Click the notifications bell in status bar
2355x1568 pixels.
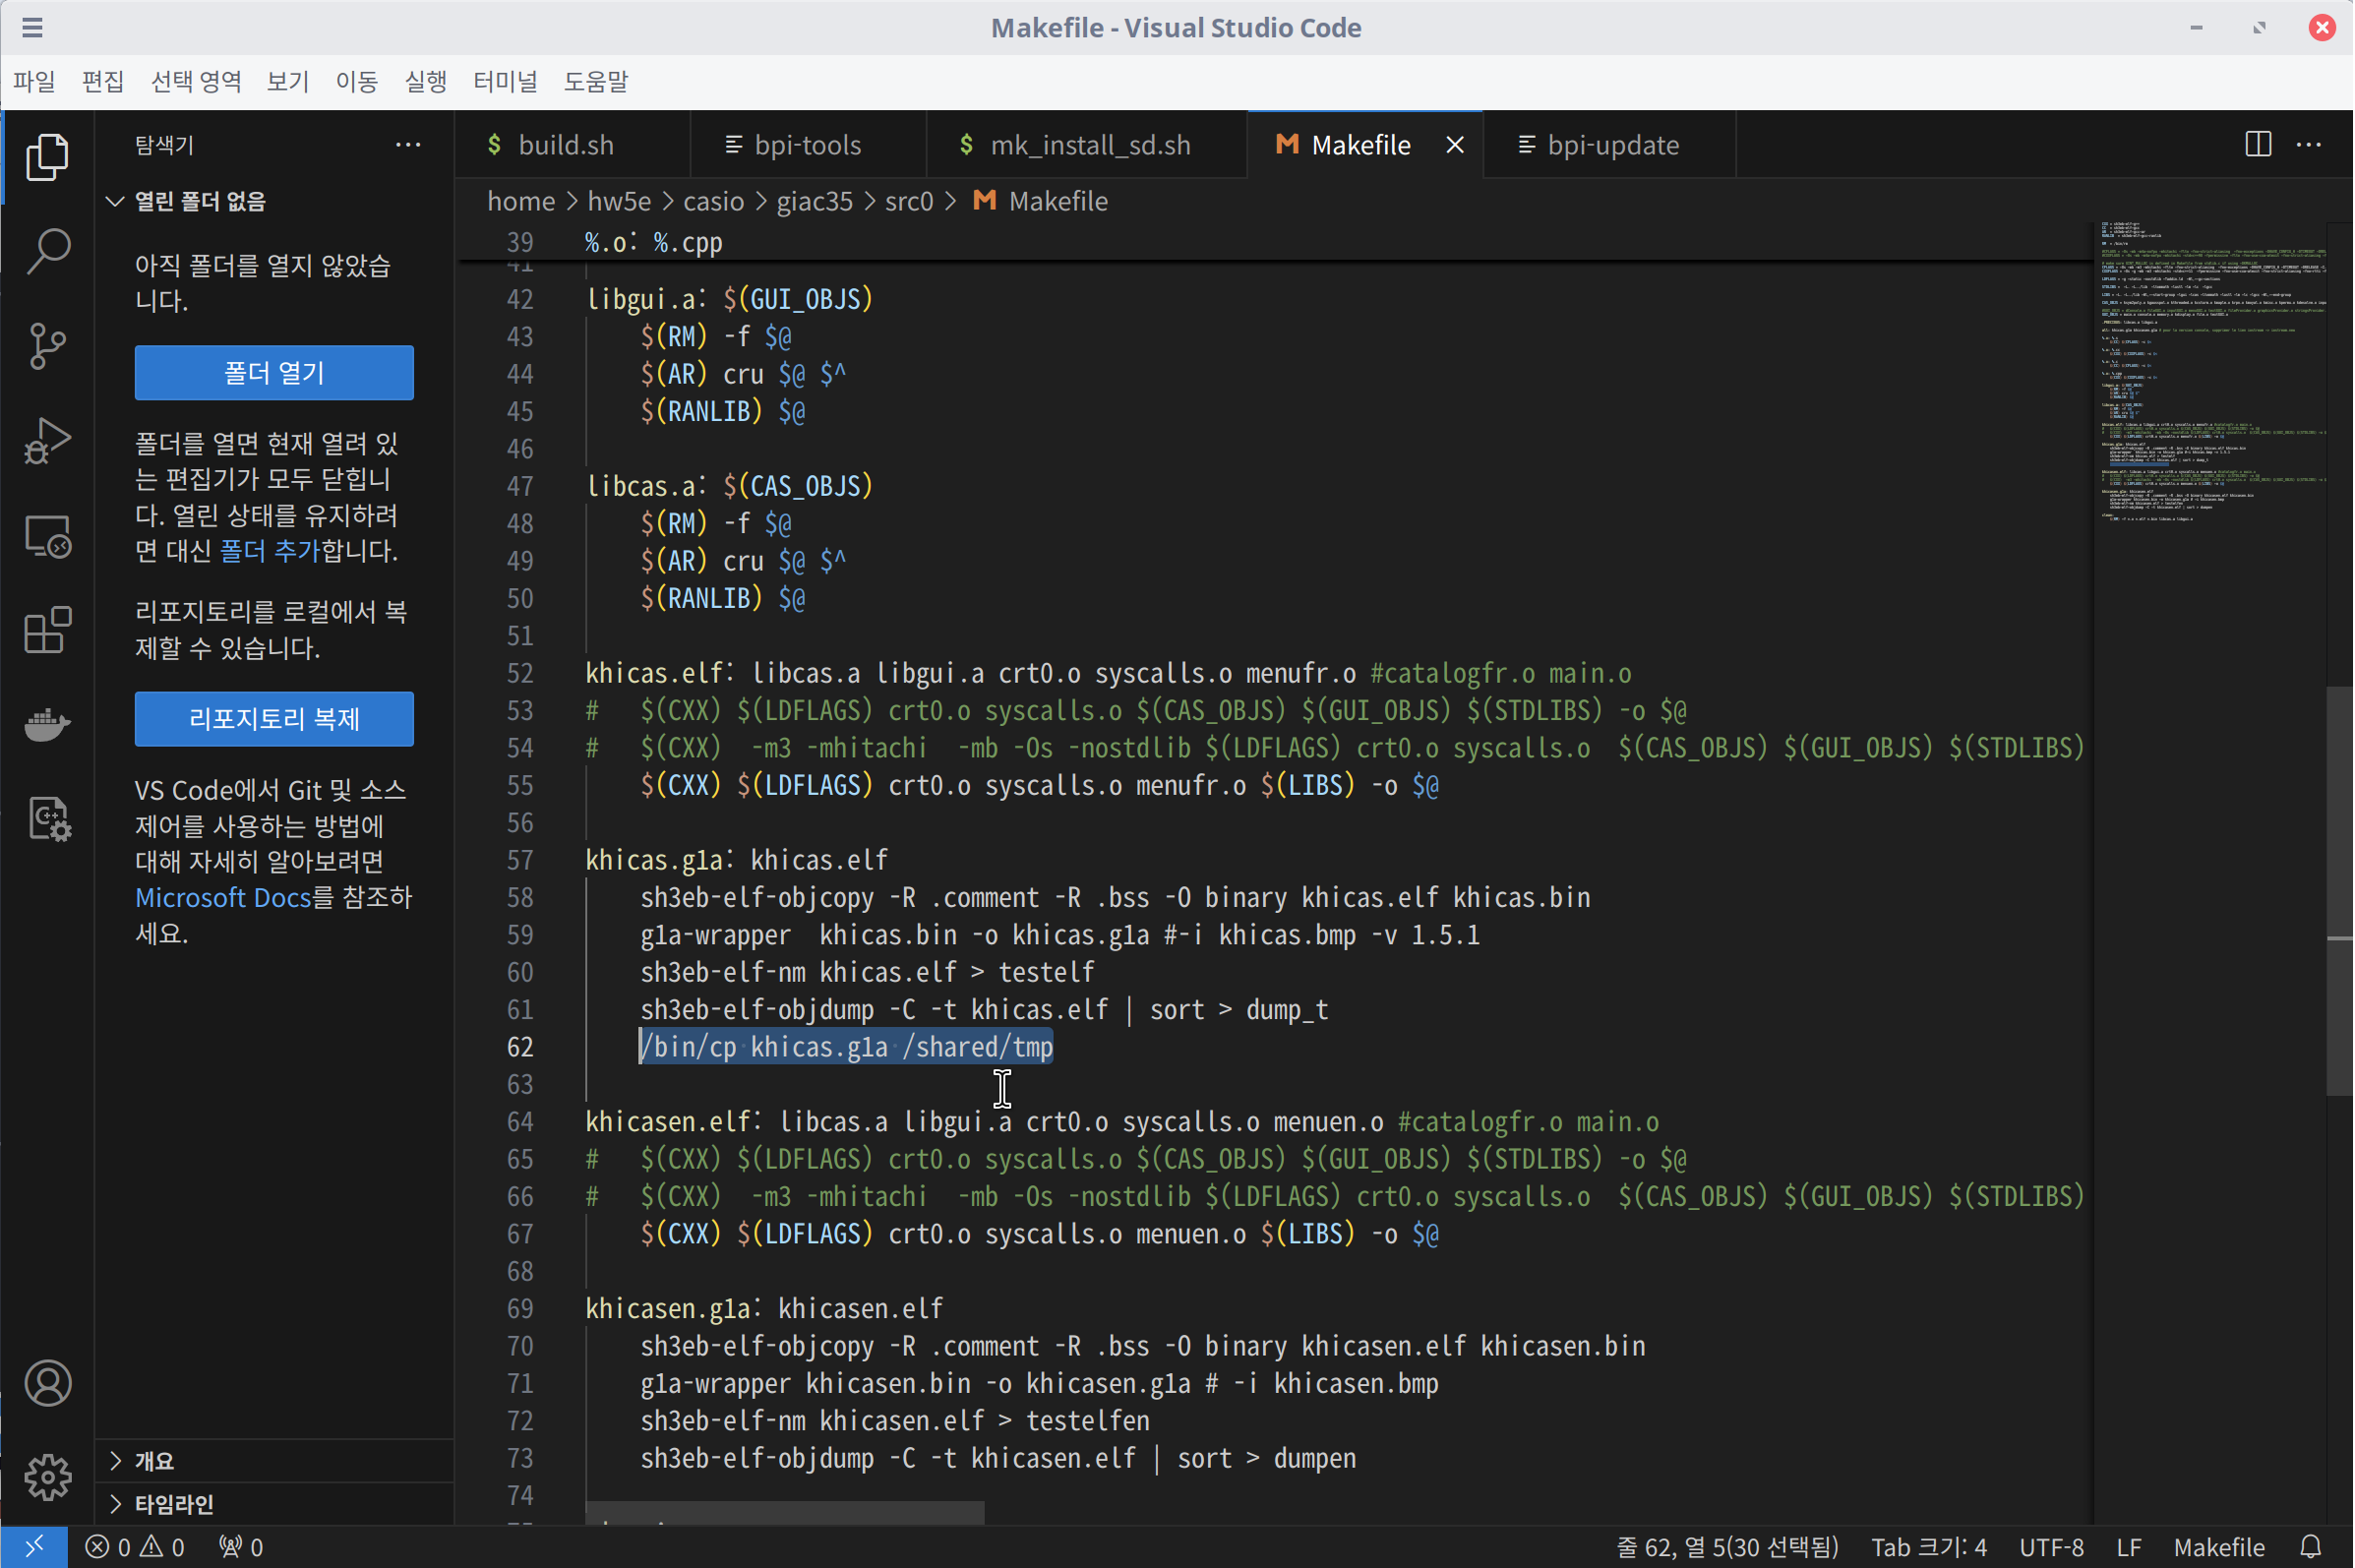2310,1547
